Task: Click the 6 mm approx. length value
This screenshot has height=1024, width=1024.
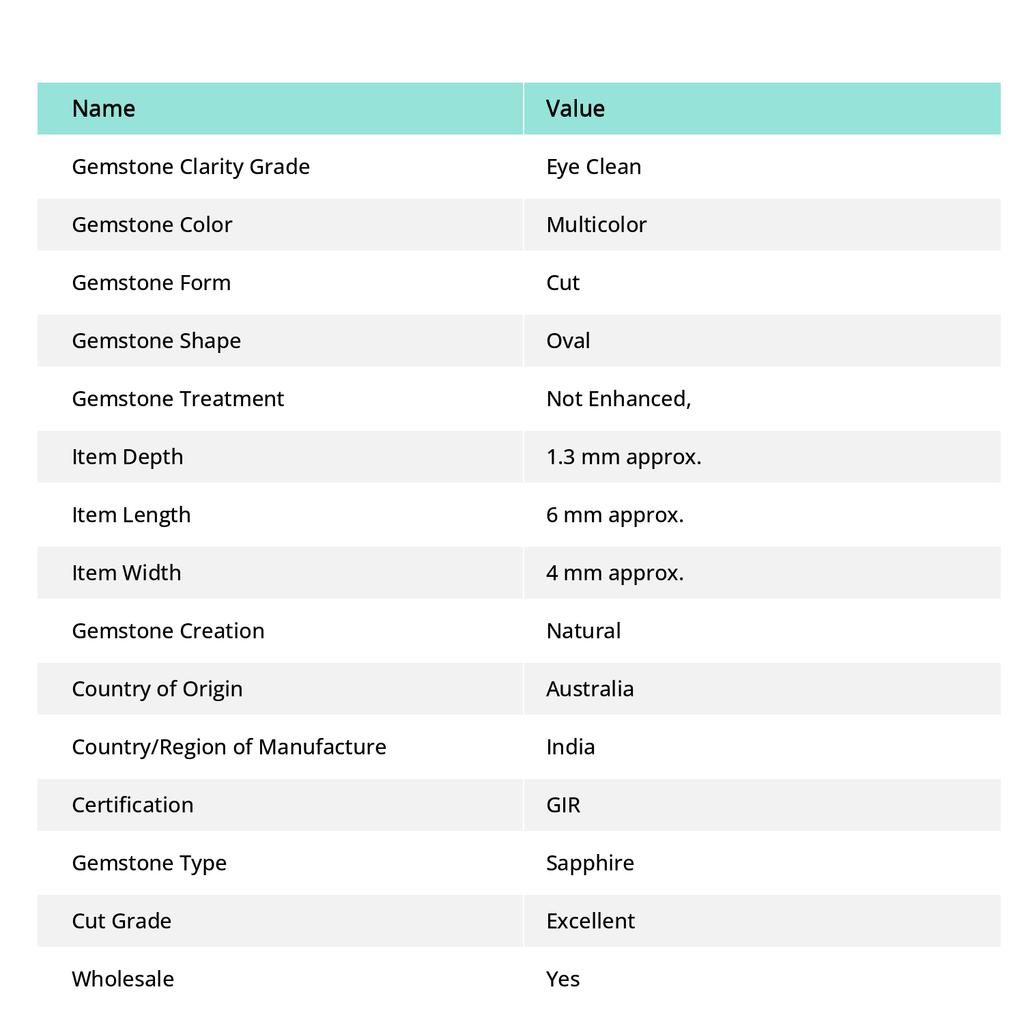Action: pyautogui.click(x=615, y=515)
